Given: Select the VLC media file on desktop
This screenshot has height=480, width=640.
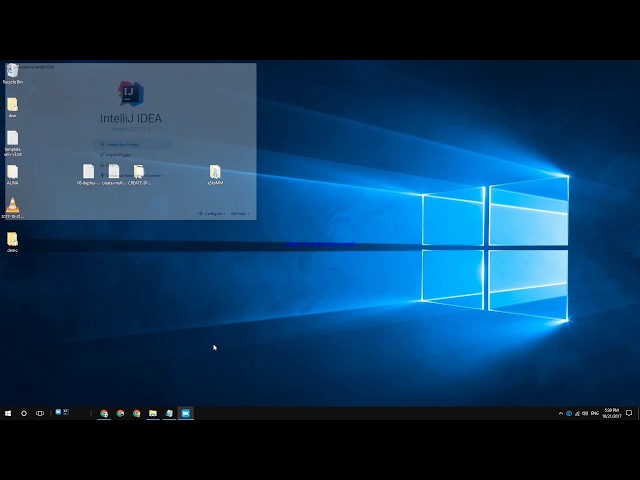Looking at the screenshot, I should click(12, 206).
